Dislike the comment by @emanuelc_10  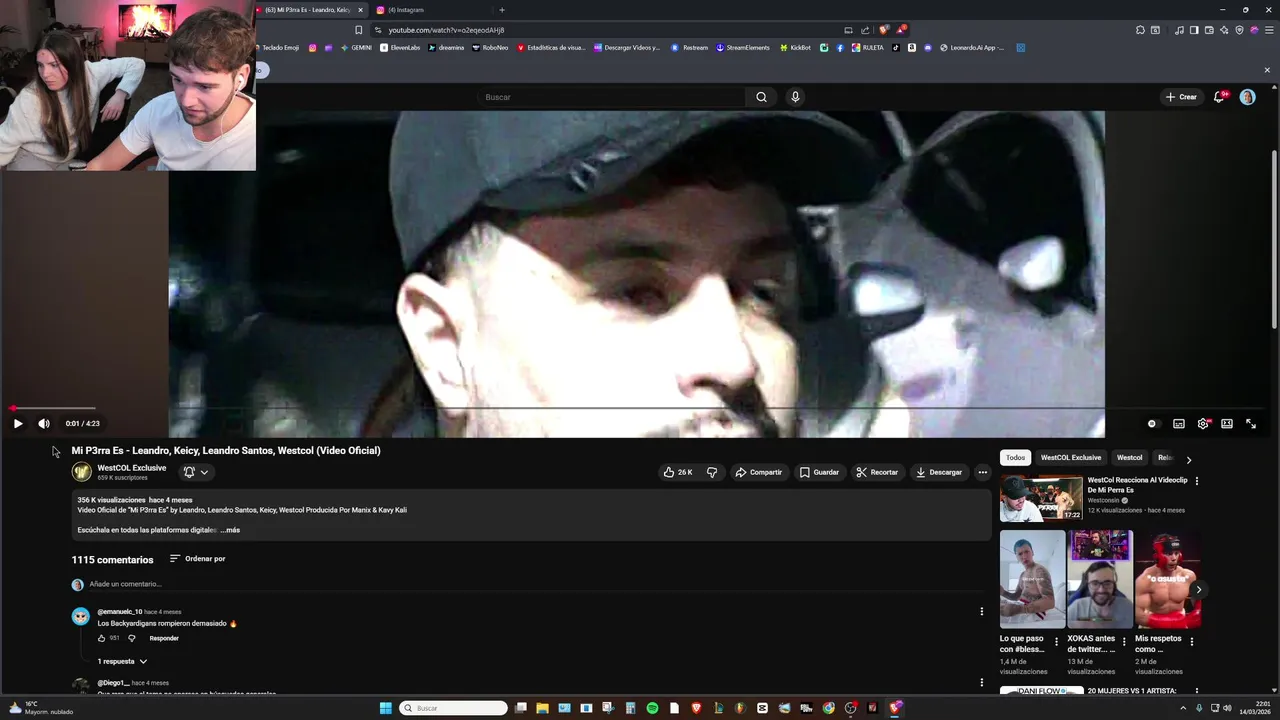point(131,638)
